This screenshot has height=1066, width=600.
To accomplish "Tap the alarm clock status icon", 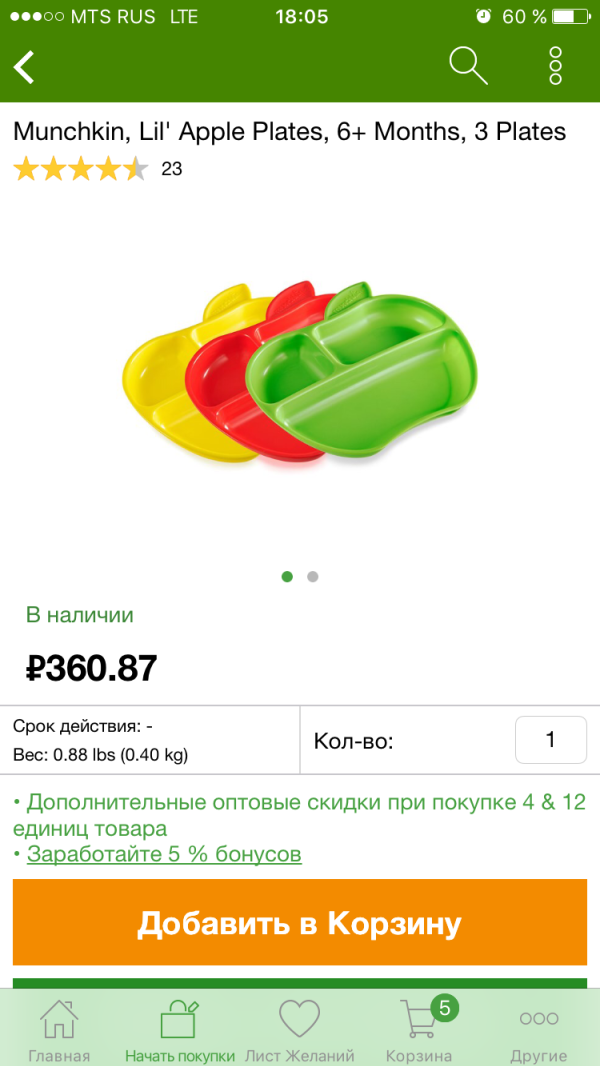I will [x=483, y=16].
